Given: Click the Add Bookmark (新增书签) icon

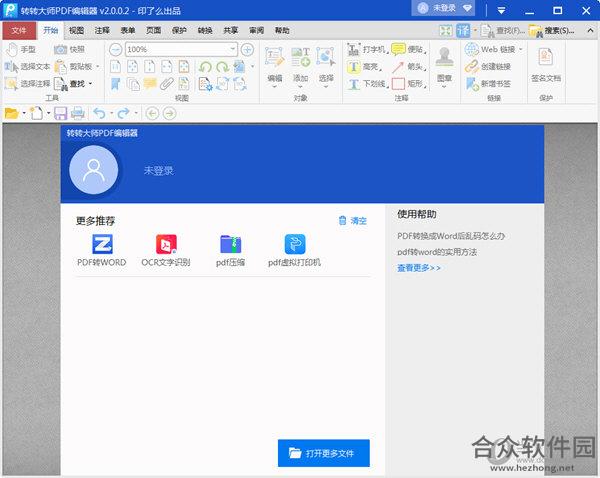Looking at the screenshot, I should point(471,83).
